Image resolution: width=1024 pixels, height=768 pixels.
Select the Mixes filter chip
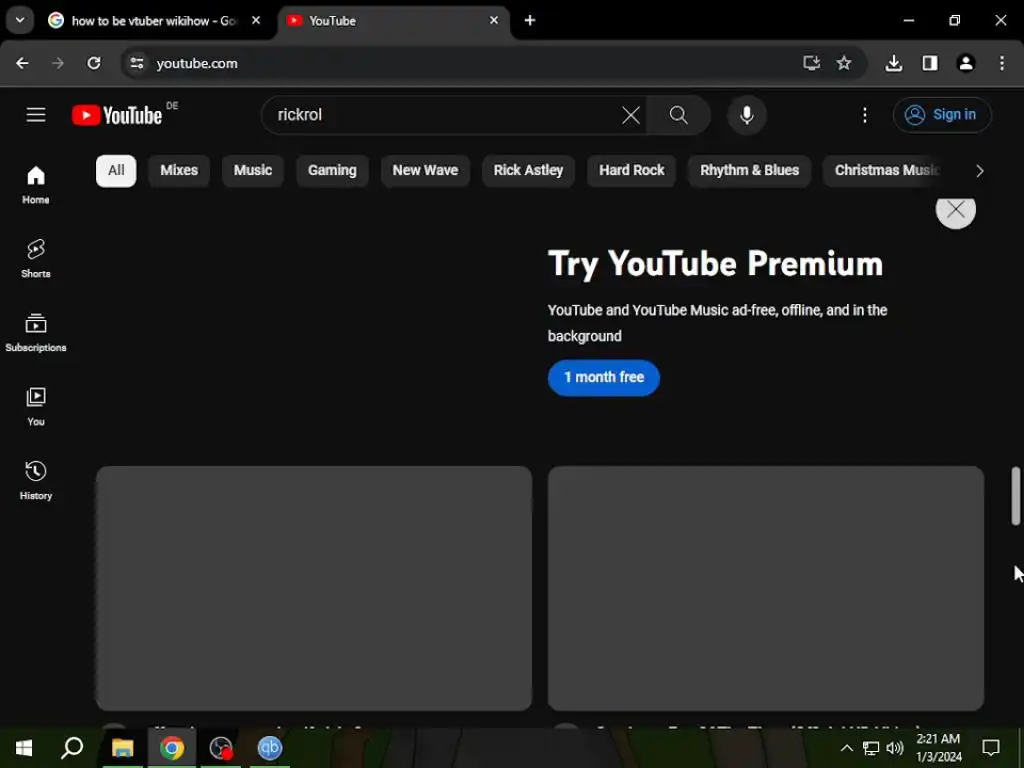[179, 170]
